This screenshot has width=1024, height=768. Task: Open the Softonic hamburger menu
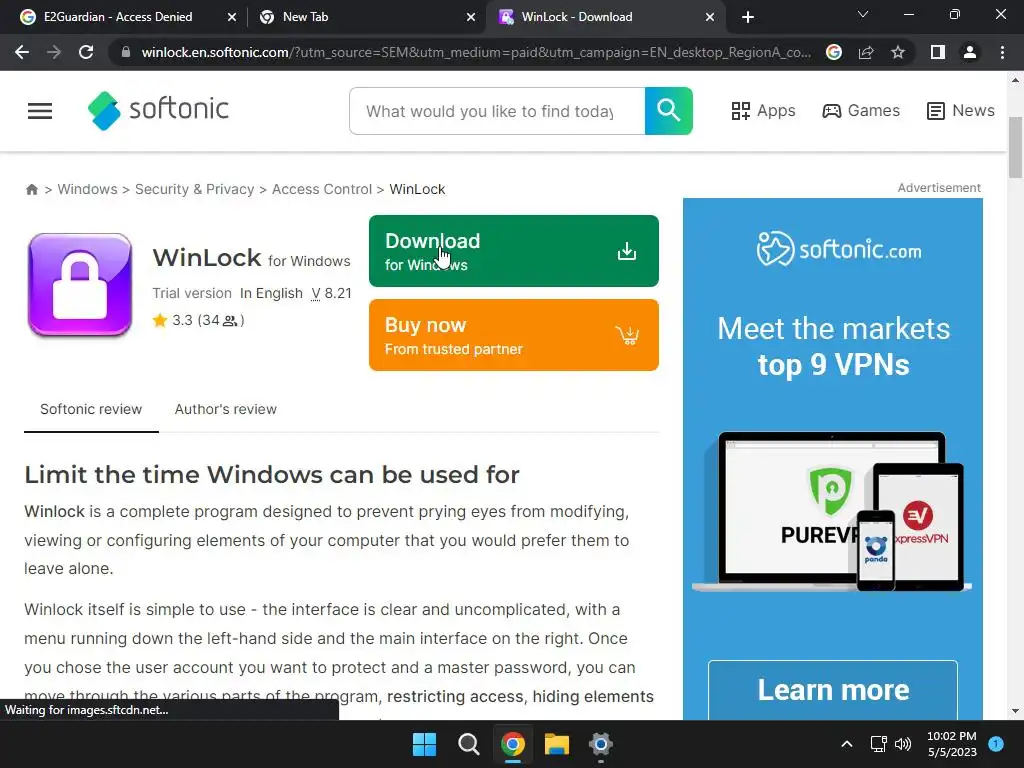[x=40, y=111]
